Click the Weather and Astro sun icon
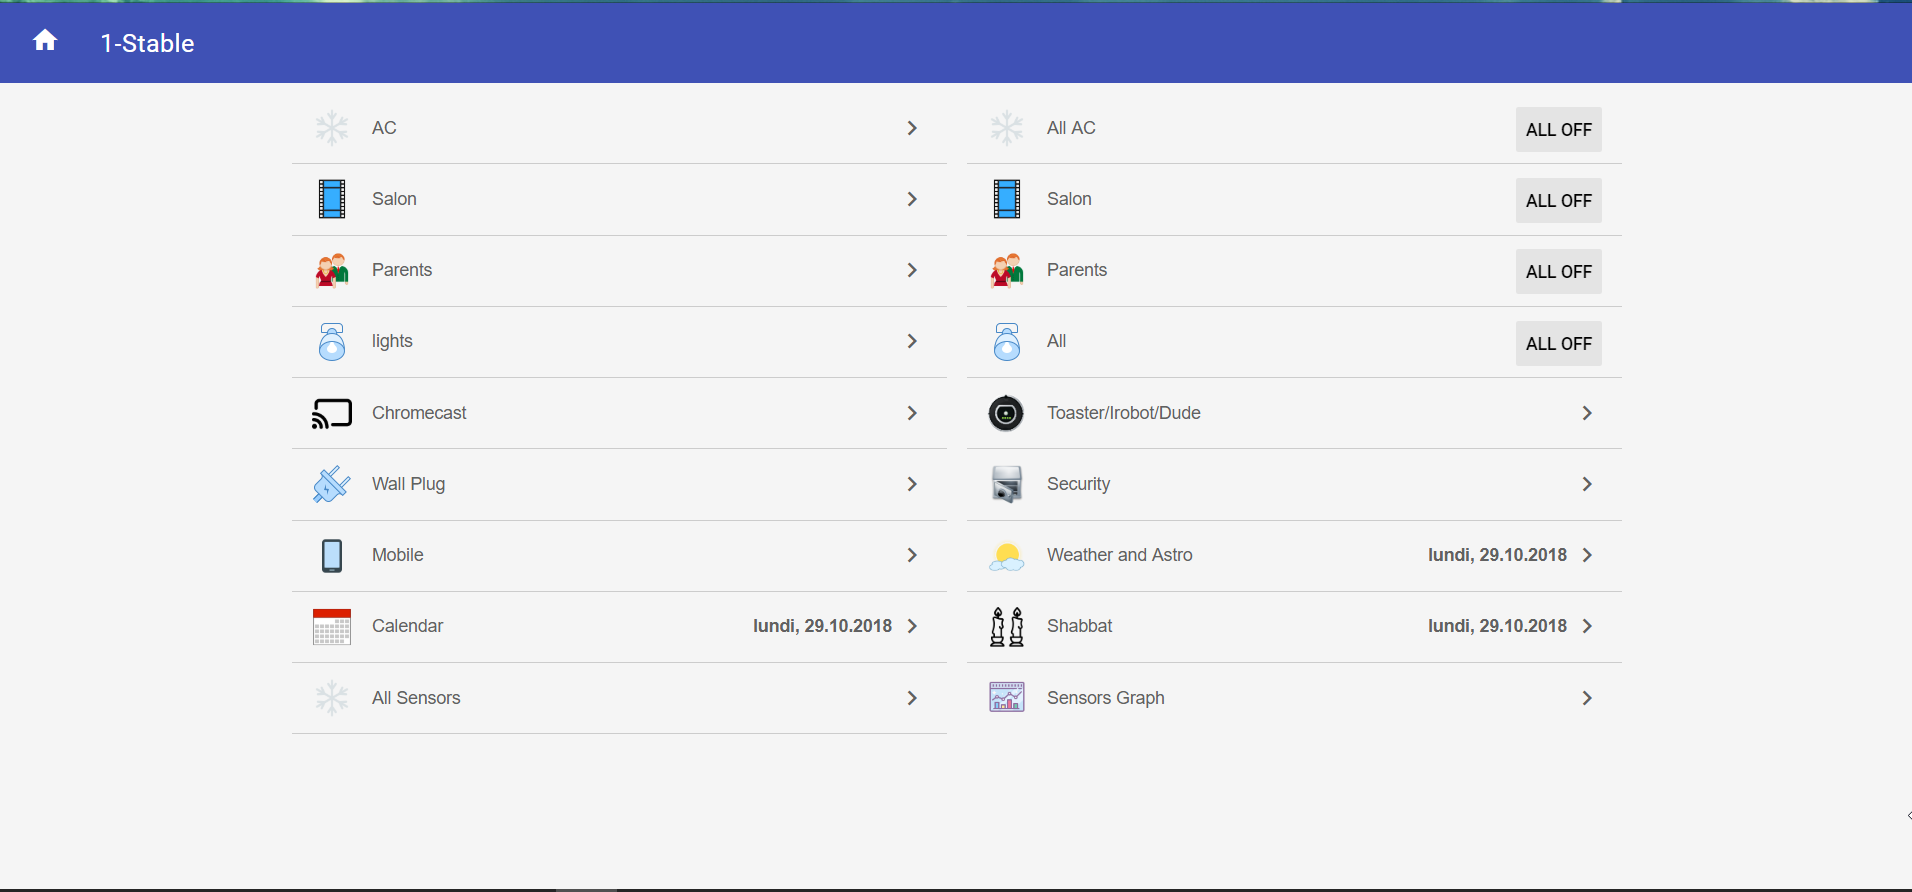 click(x=1006, y=555)
